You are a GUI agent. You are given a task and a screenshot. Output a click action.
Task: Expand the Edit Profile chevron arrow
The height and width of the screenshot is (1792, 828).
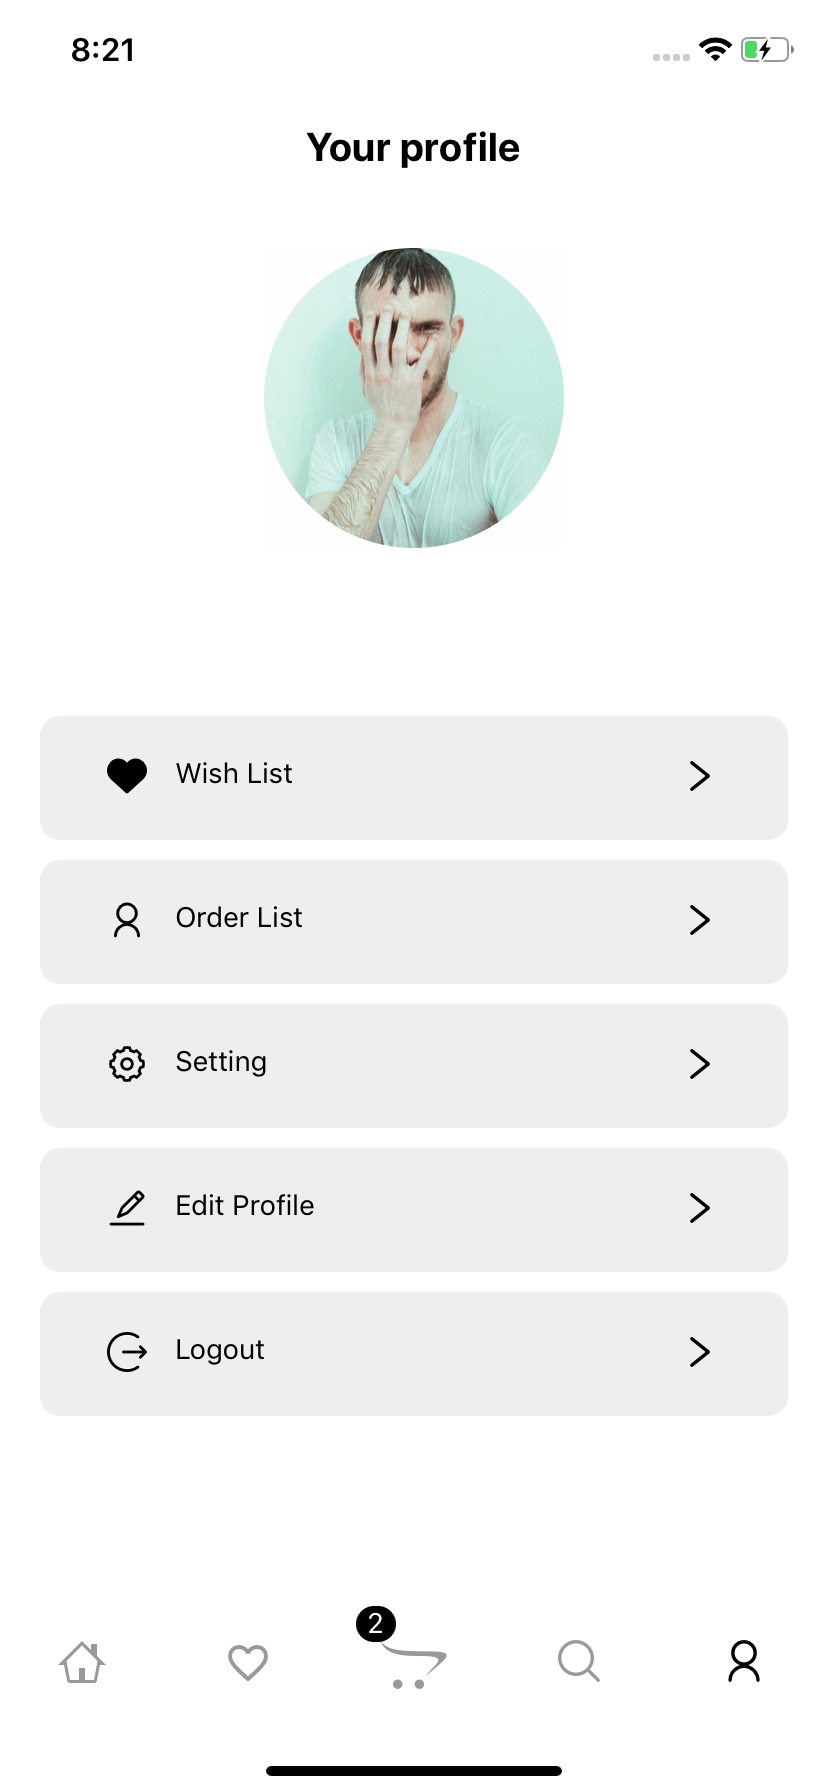(700, 1208)
